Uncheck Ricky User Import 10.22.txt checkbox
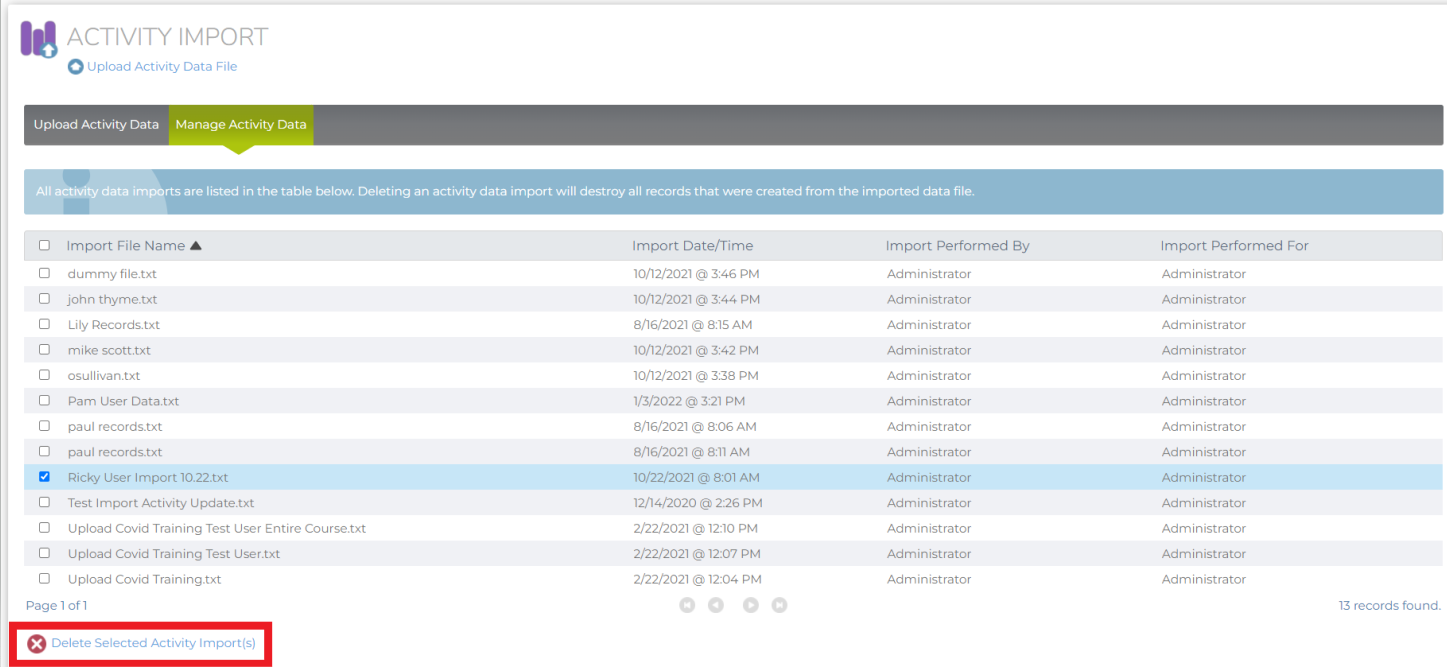Viewport: 1447px width, 667px height. coord(44,477)
